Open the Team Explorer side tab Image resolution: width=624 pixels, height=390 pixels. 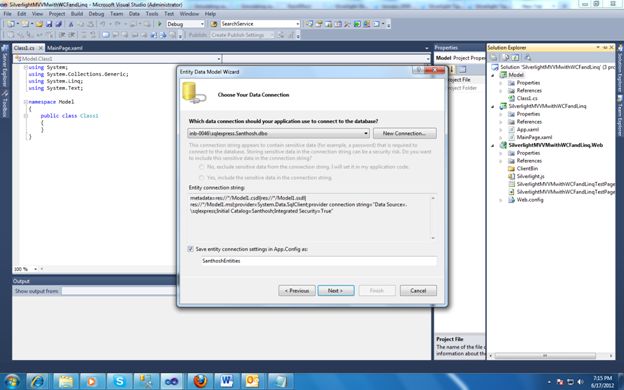click(620, 117)
